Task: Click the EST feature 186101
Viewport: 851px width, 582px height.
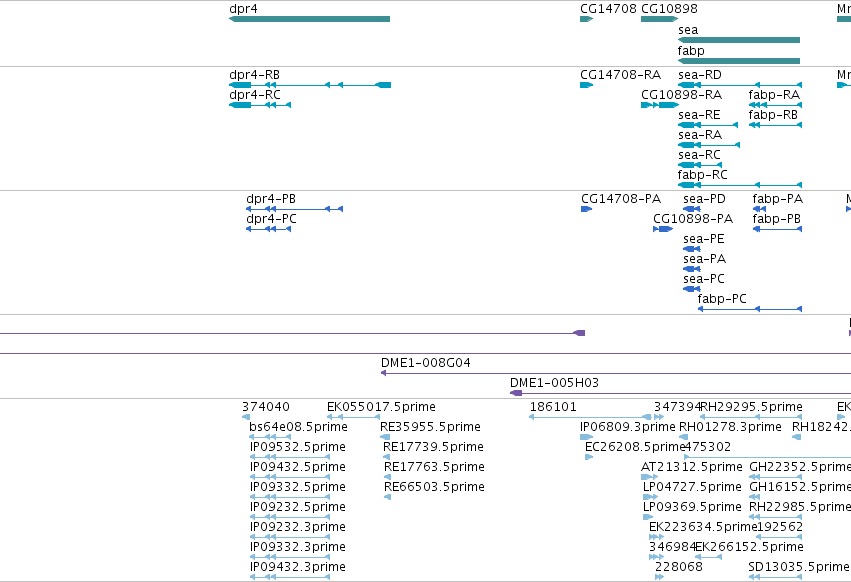Action: 590,417
